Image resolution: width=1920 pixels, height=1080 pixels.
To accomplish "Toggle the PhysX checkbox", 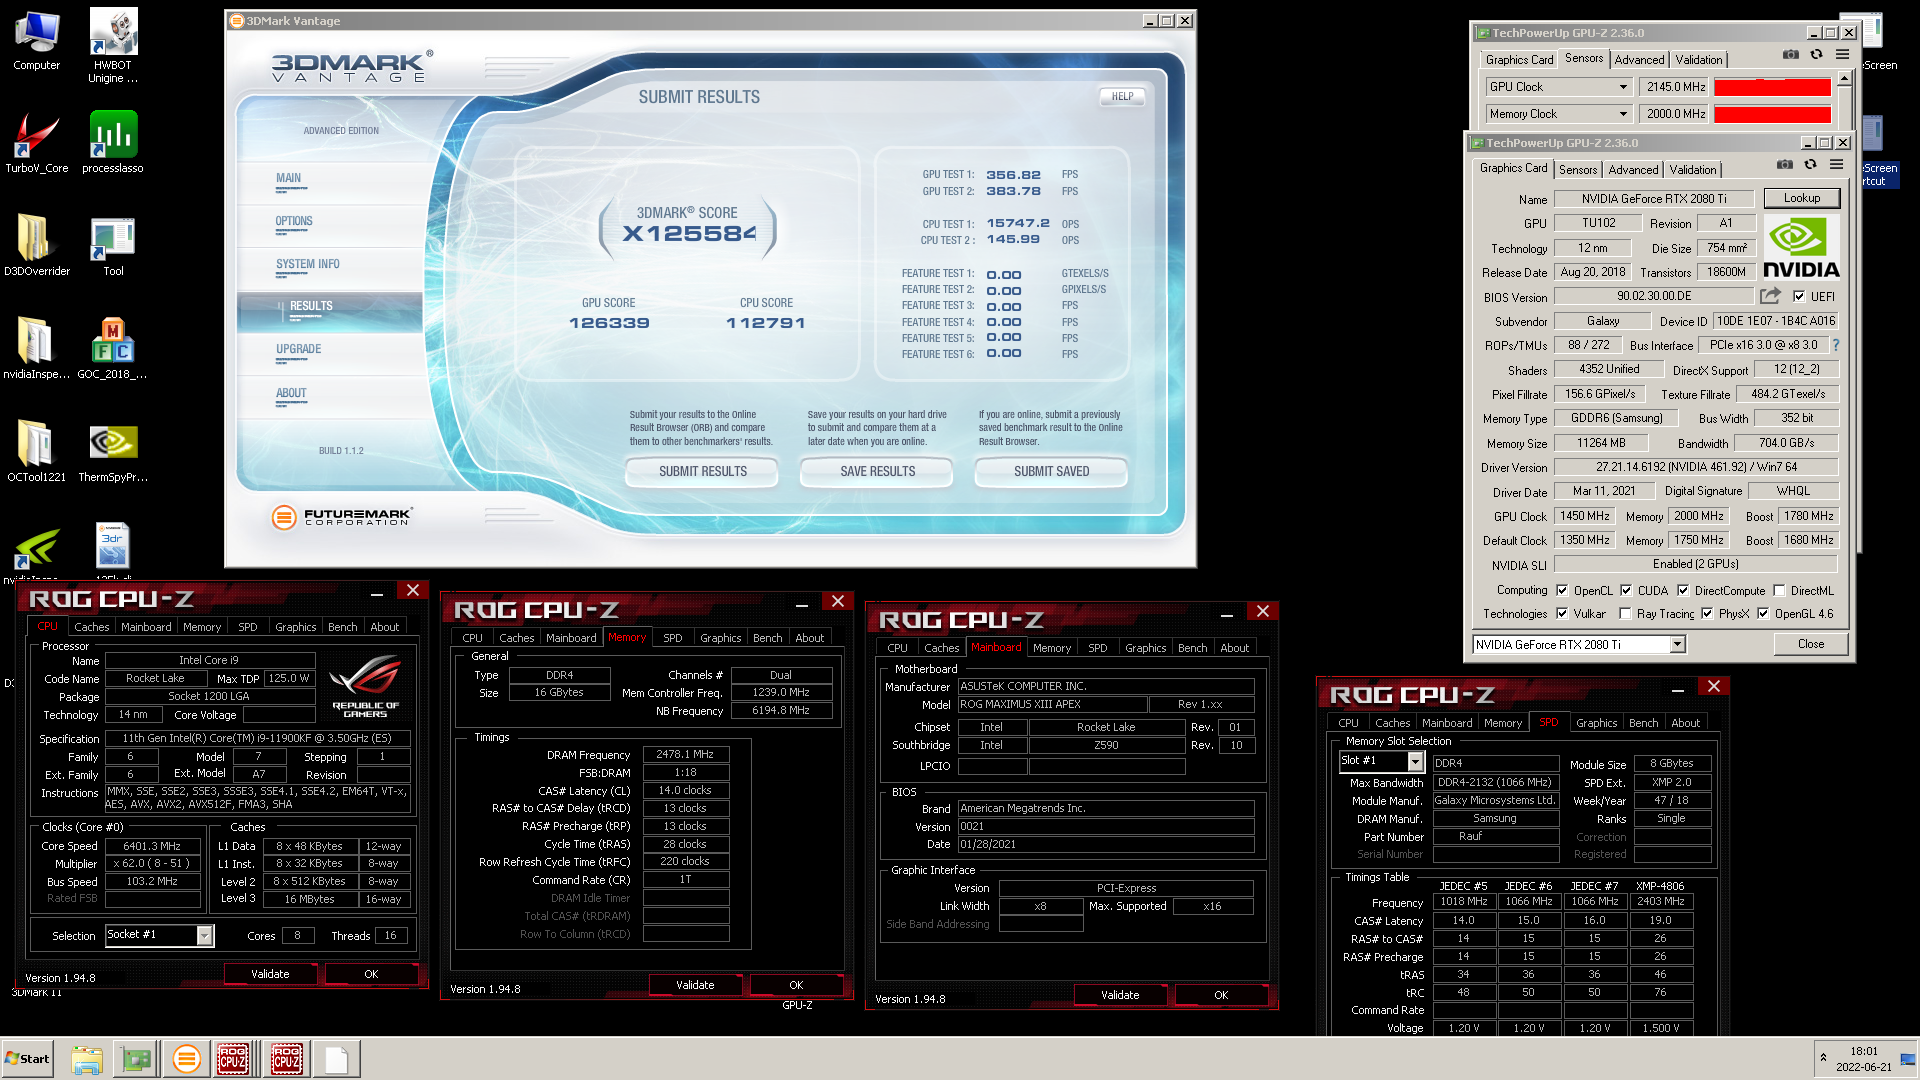I will (x=1707, y=613).
